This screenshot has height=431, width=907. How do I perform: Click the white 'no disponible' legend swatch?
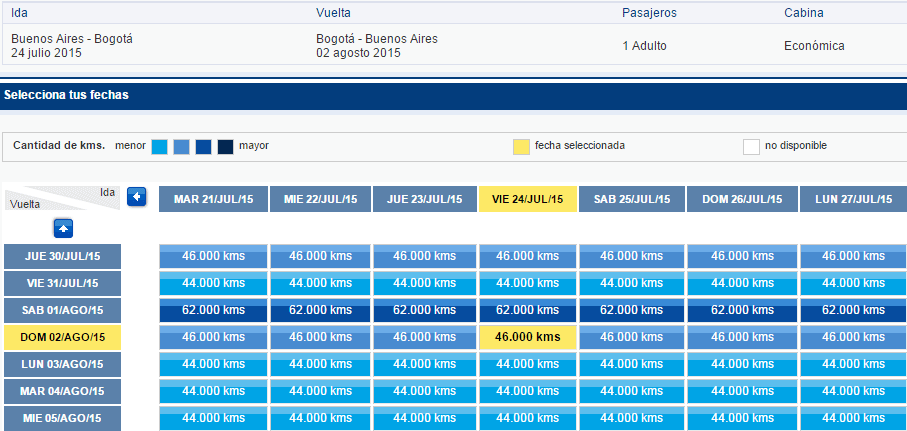point(751,147)
